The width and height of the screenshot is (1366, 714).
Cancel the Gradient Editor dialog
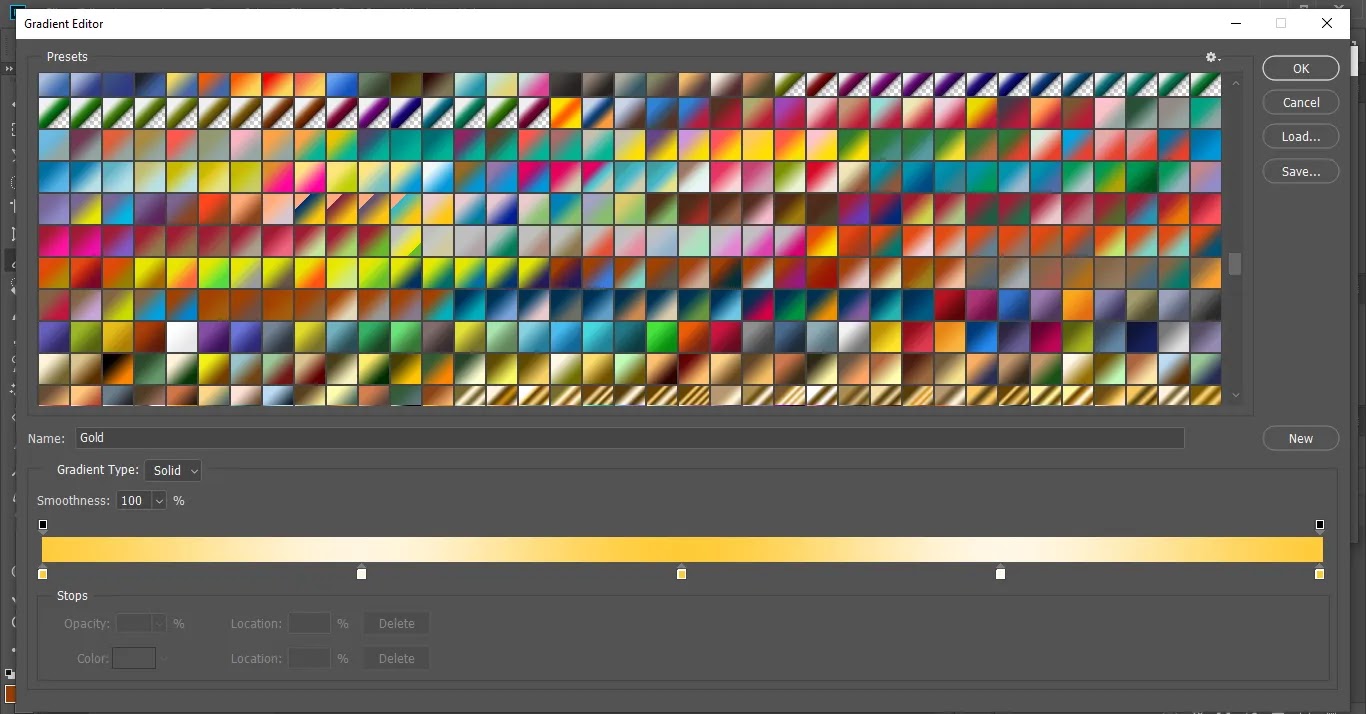(x=1300, y=102)
